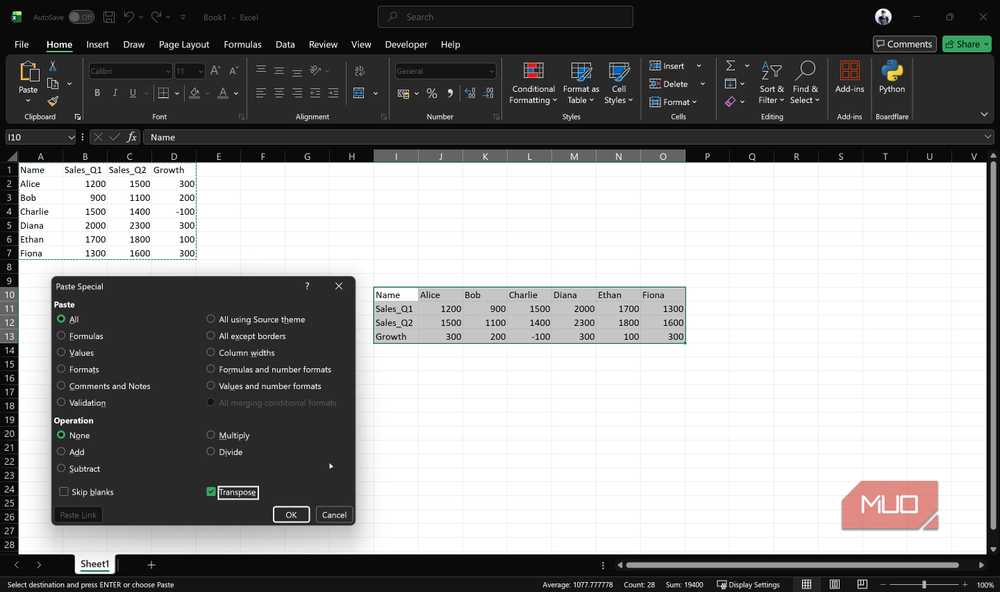Viewport: 1000px width, 592px height.
Task: Add a new sheet with plus button
Action: coord(151,565)
